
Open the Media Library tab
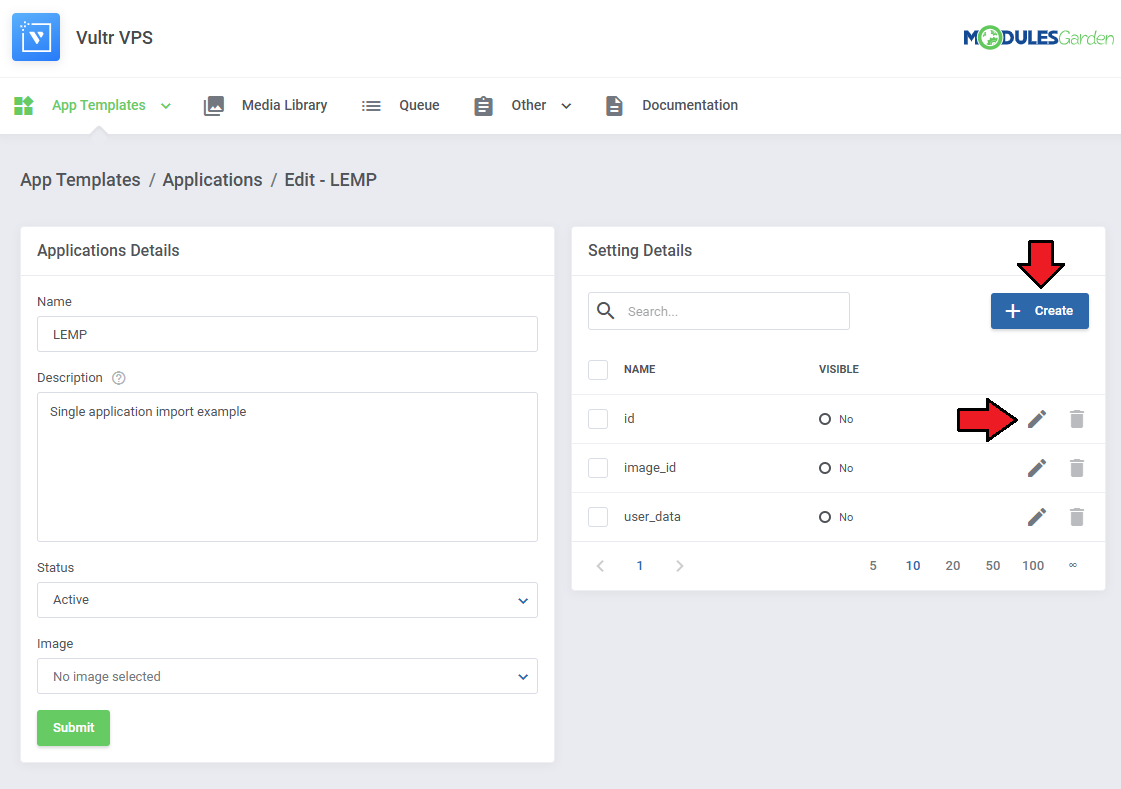(285, 105)
